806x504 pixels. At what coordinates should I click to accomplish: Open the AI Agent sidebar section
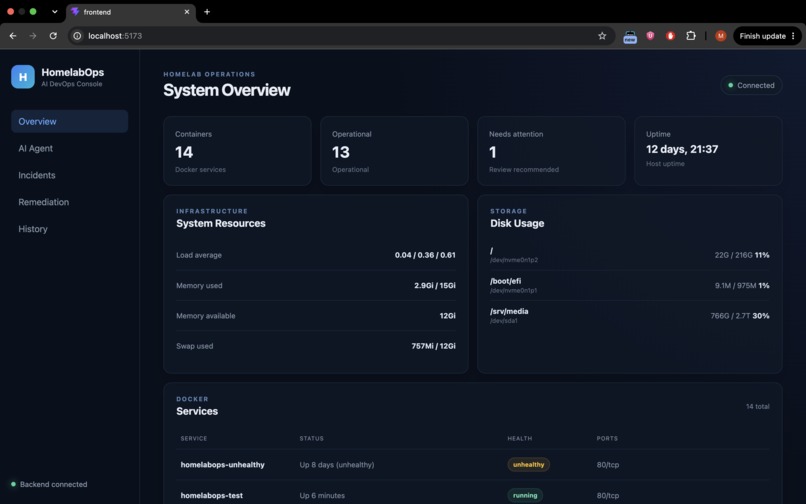(x=69, y=148)
